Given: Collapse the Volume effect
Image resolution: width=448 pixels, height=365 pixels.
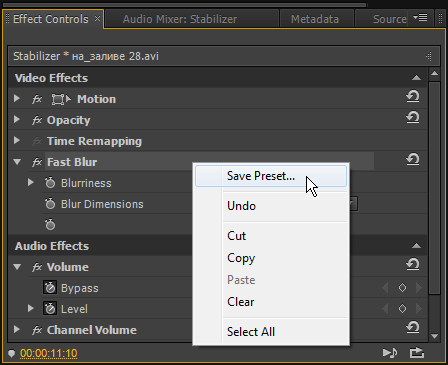Looking at the screenshot, I should tap(17, 267).
